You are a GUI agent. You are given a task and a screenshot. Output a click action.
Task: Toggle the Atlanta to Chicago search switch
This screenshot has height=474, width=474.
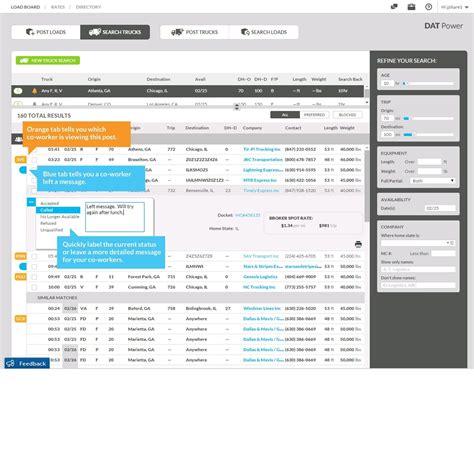click(x=18, y=91)
